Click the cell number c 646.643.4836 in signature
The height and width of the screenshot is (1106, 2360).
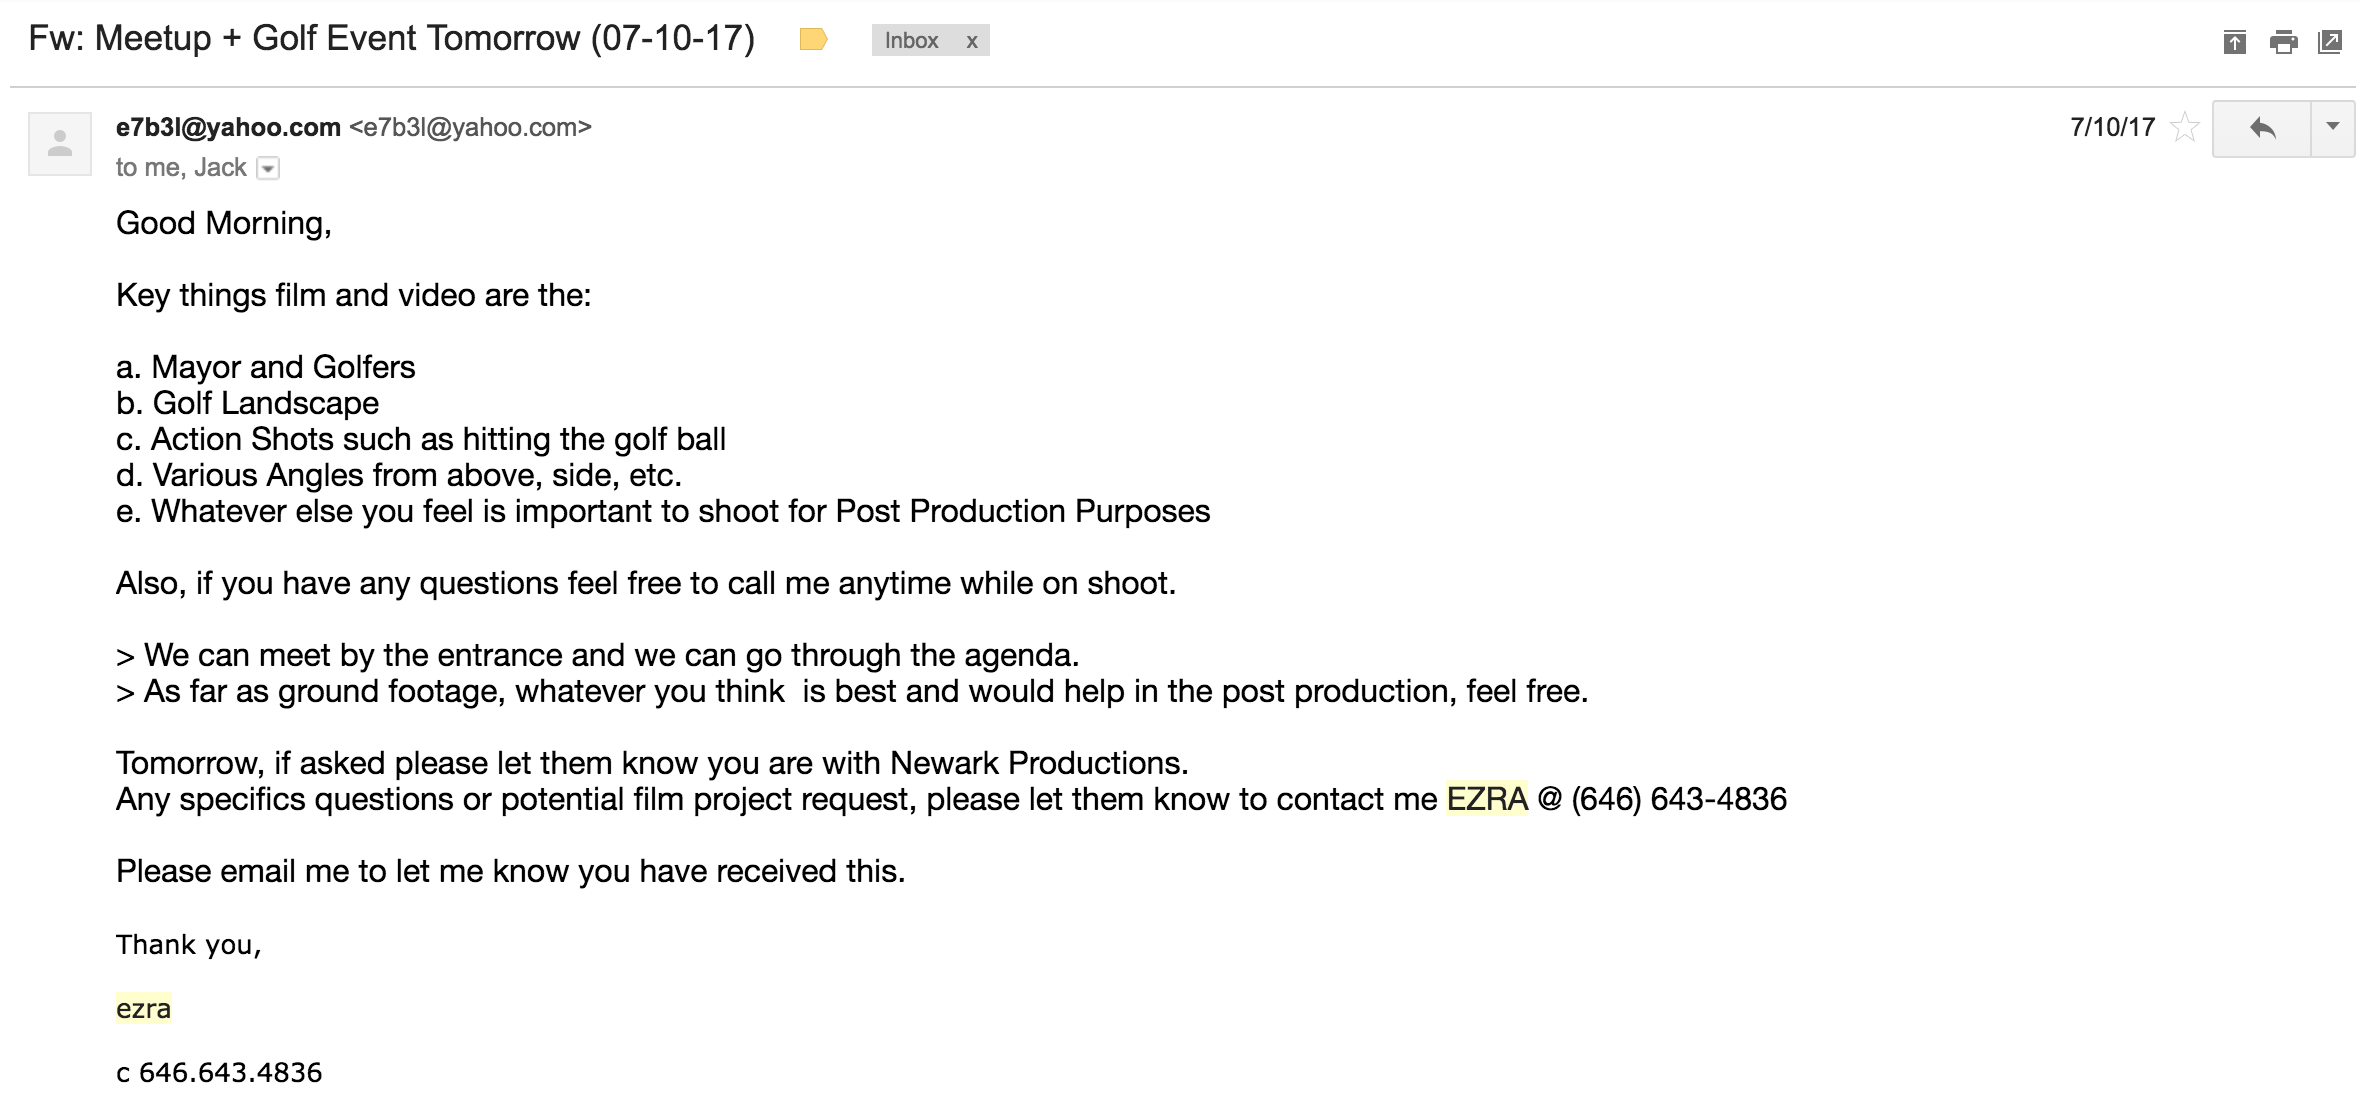[219, 1072]
